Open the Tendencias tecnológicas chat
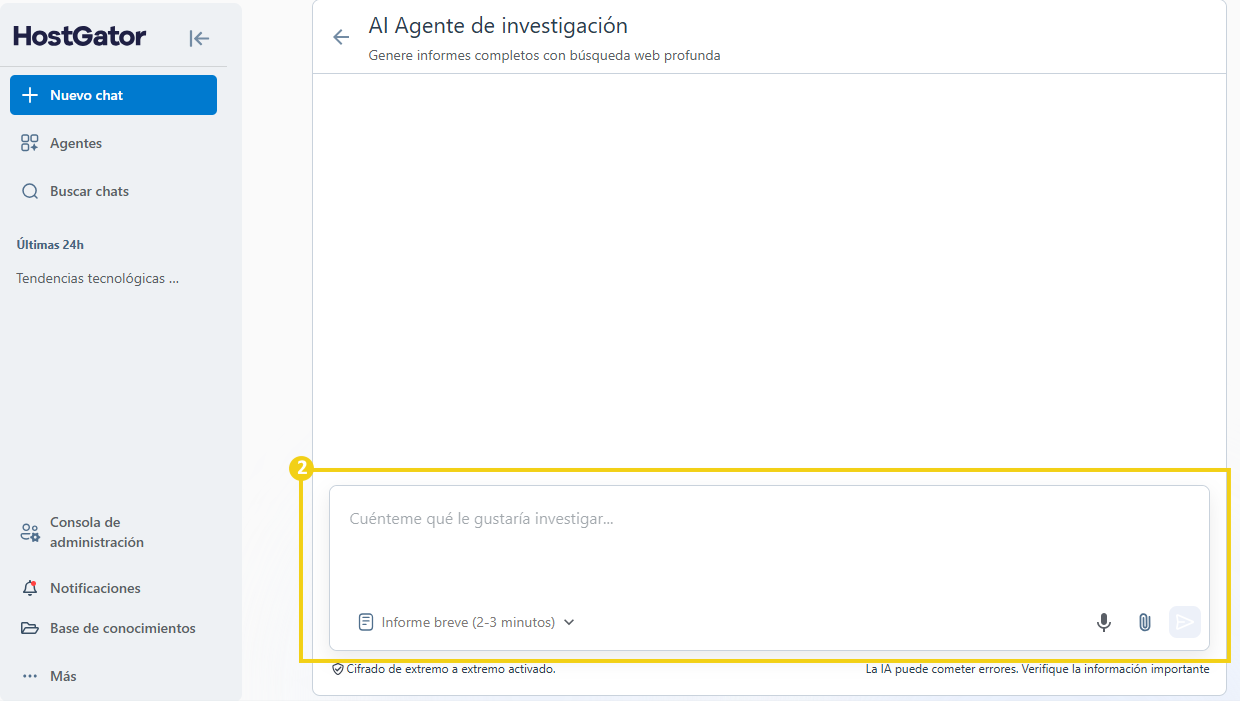This screenshot has width=1240, height=701. 98,279
